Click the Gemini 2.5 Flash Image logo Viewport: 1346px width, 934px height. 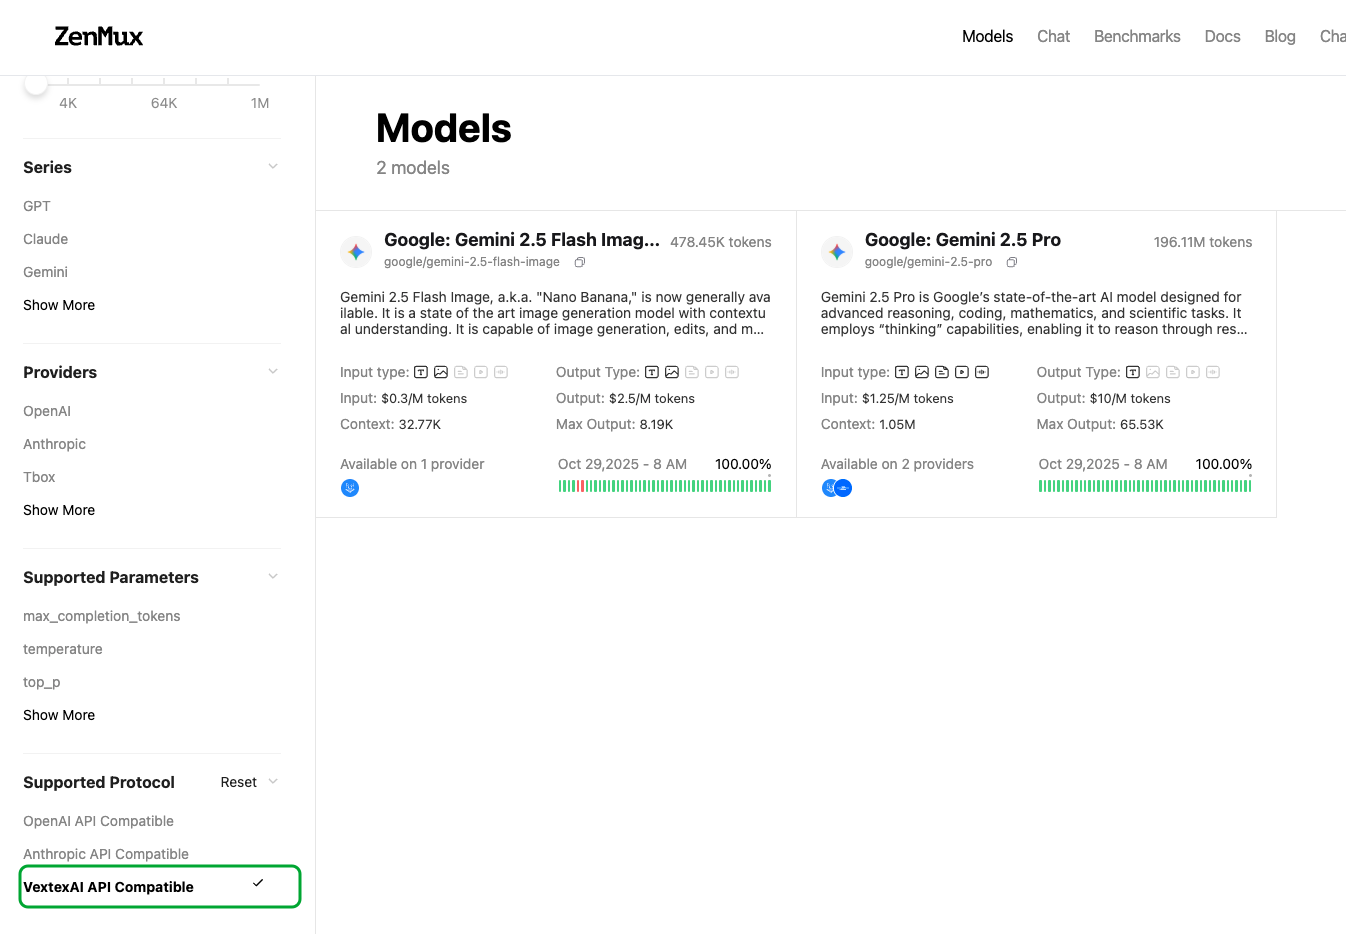click(x=356, y=252)
